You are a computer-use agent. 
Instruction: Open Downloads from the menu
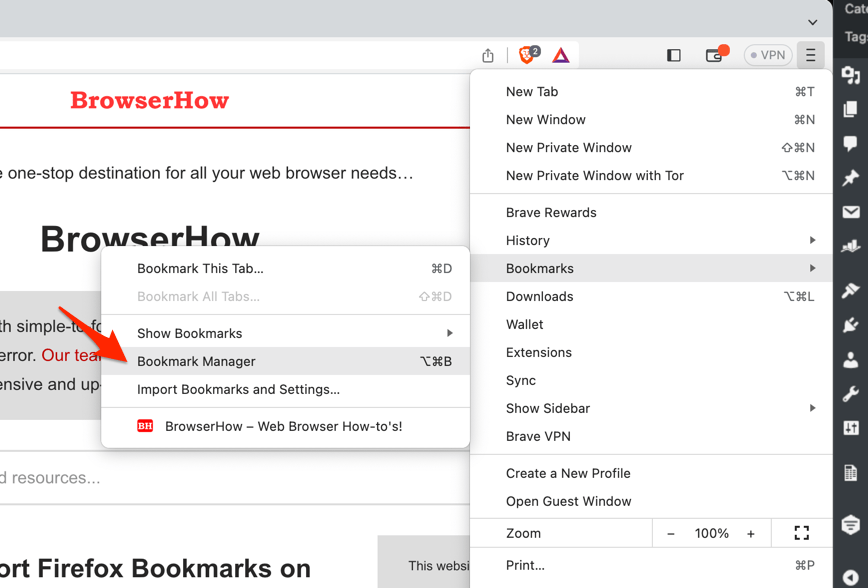click(651, 296)
